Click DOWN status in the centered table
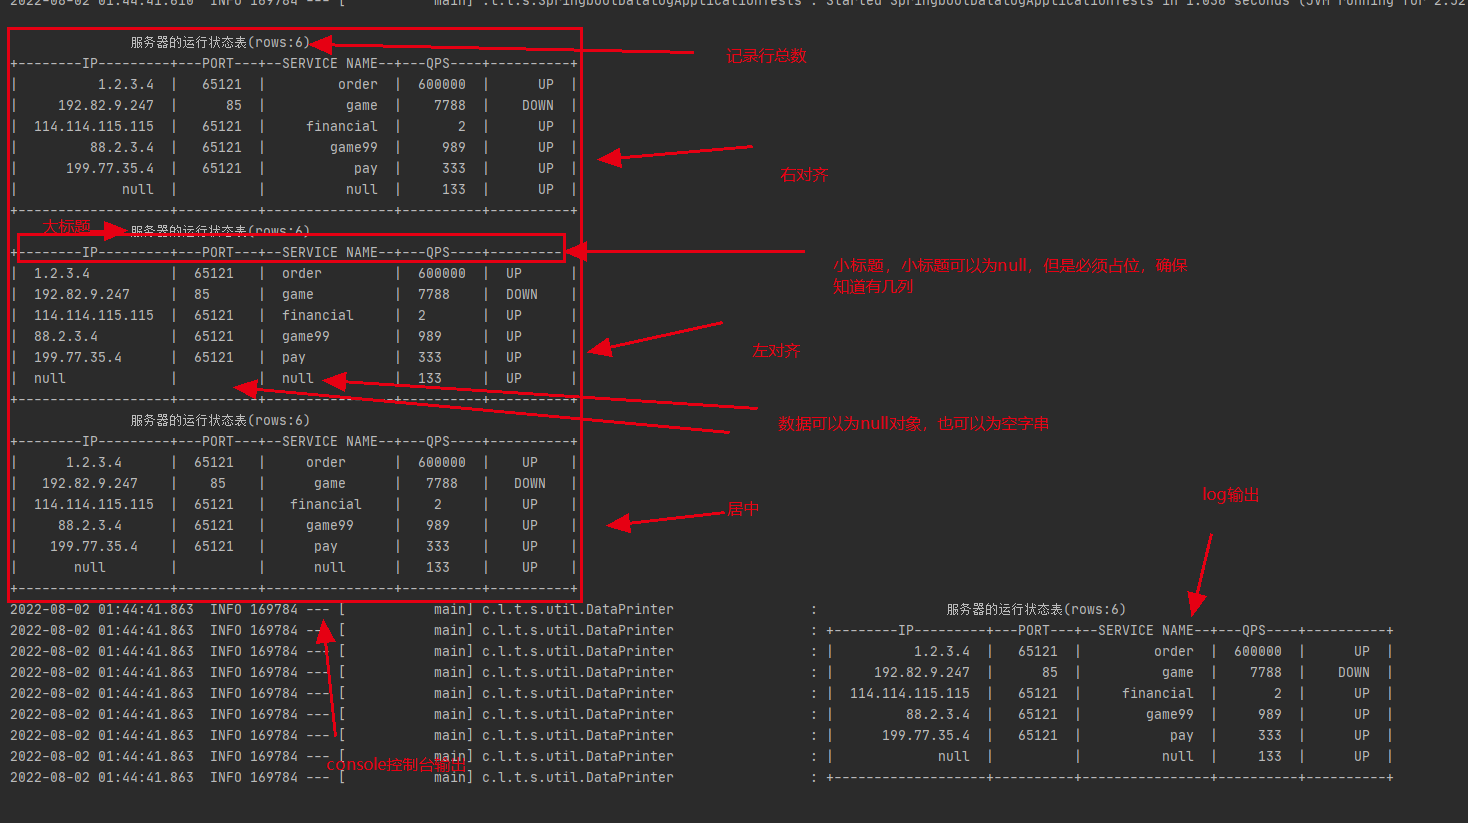Viewport: 1468px width, 823px height. coord(530,483)
